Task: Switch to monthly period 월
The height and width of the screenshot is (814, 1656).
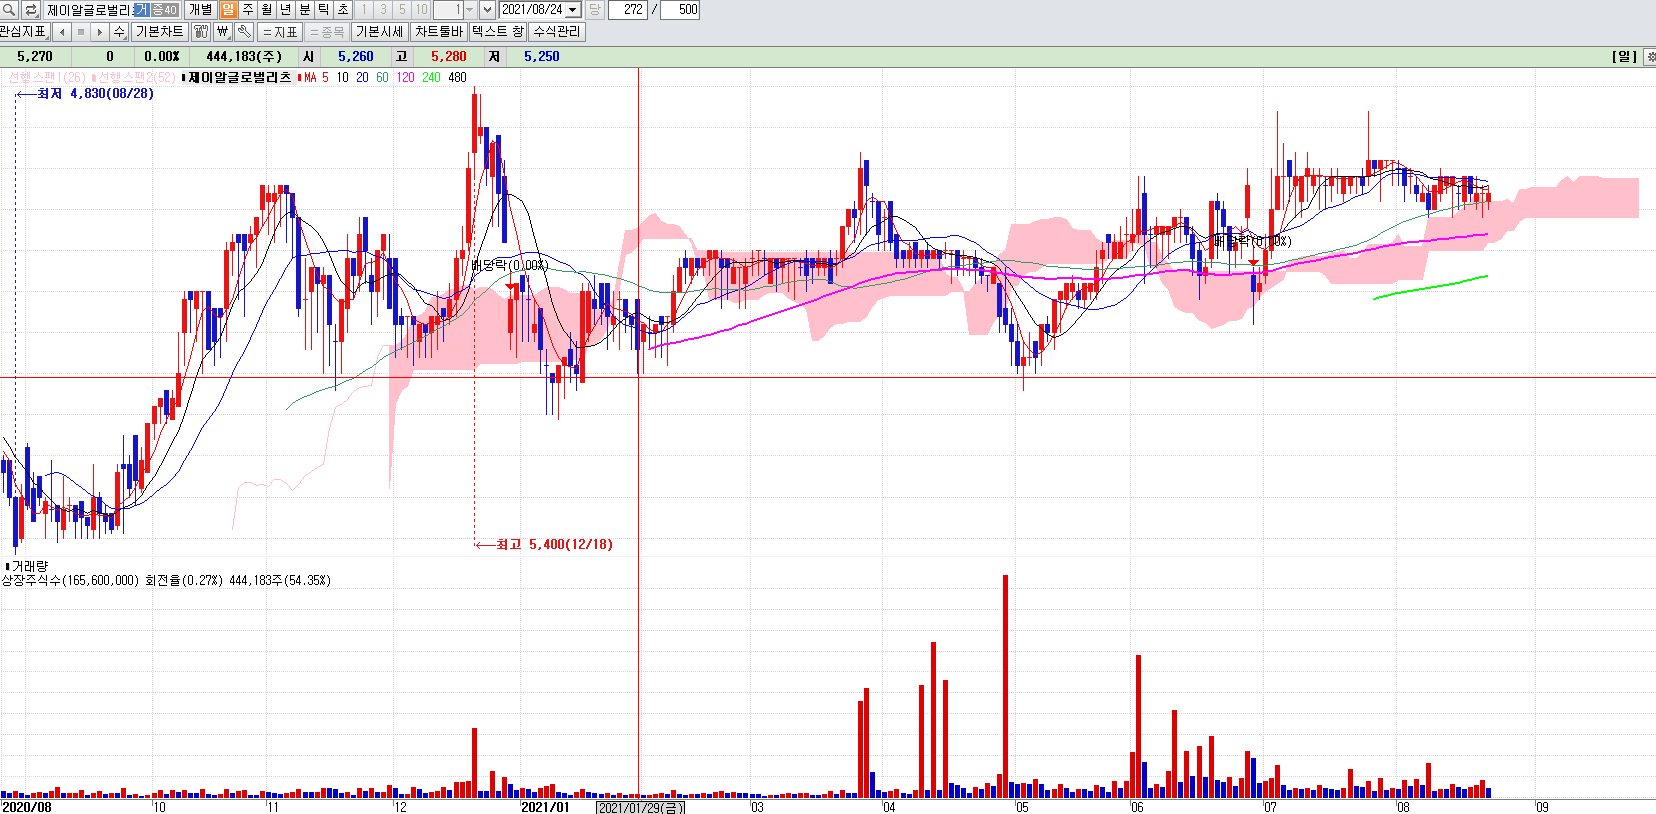Action: pos(266,10)
